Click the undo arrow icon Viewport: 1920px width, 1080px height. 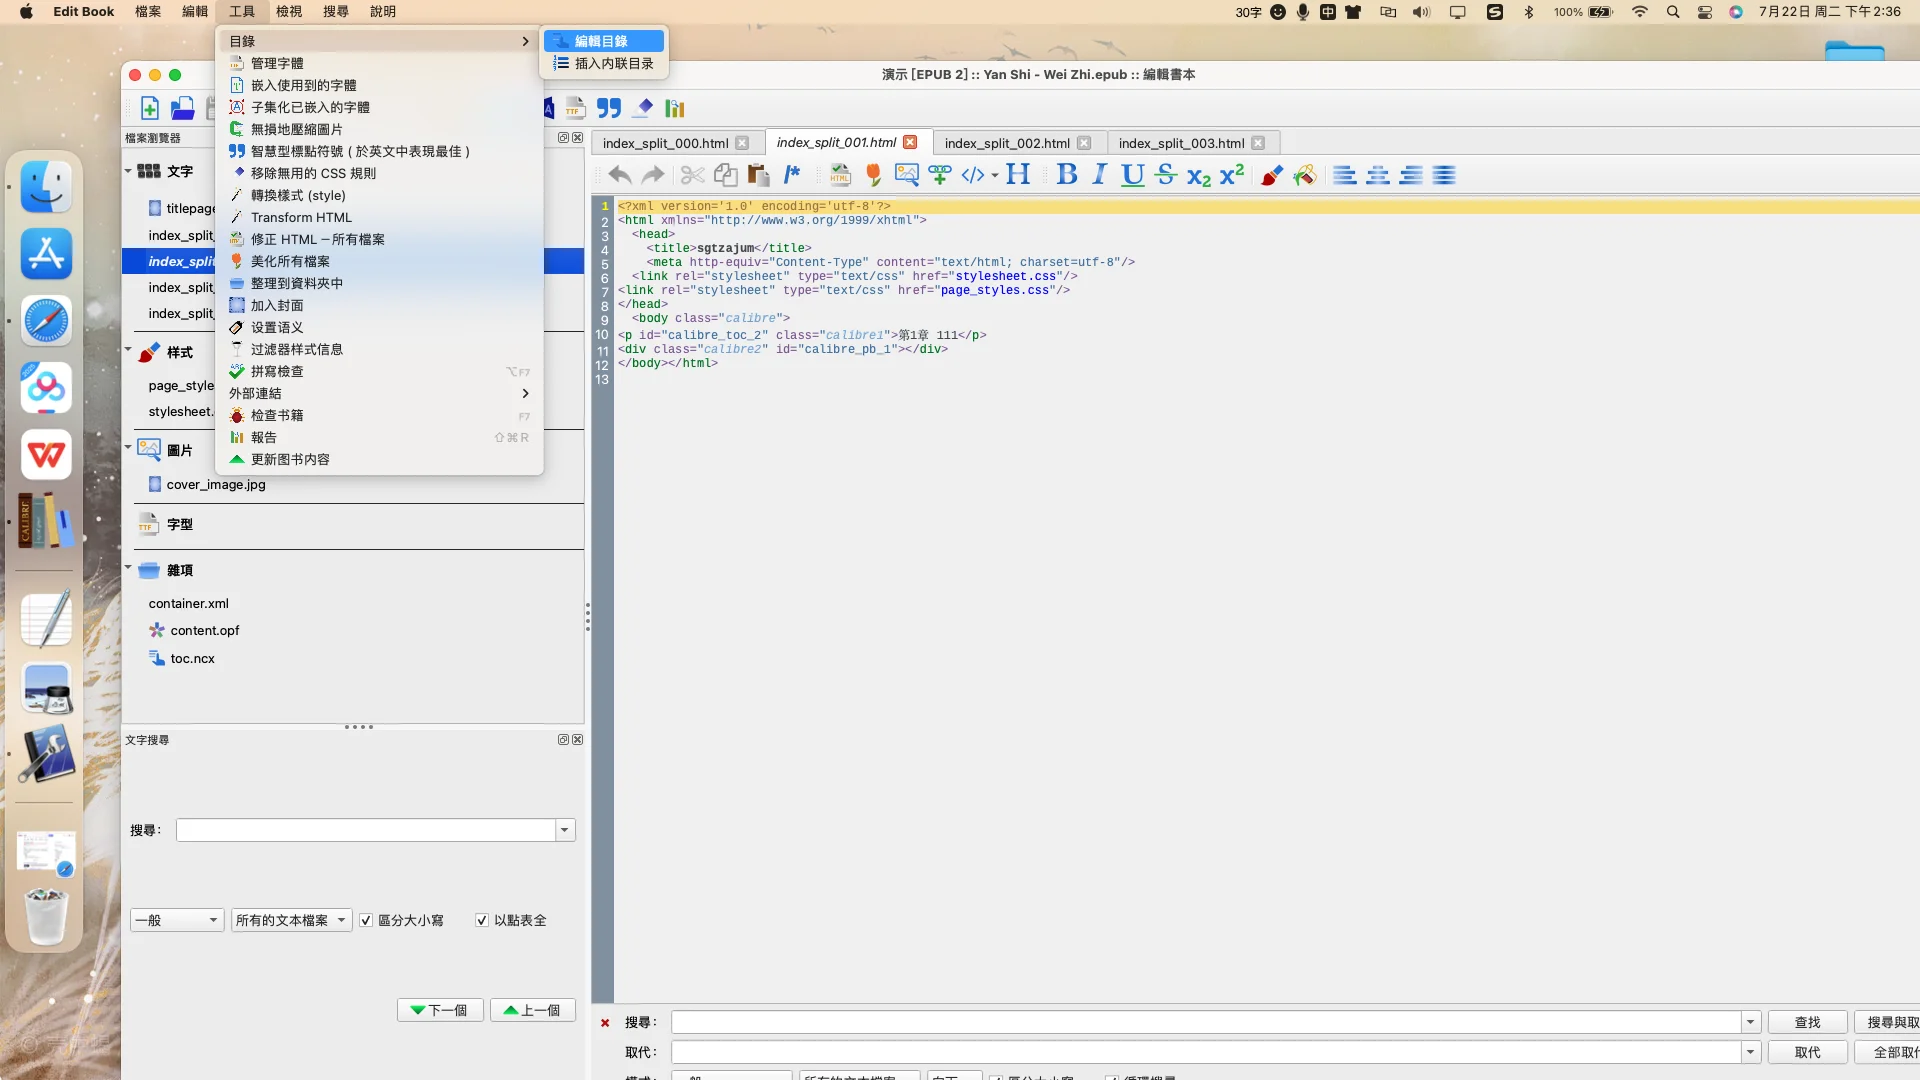619,175
